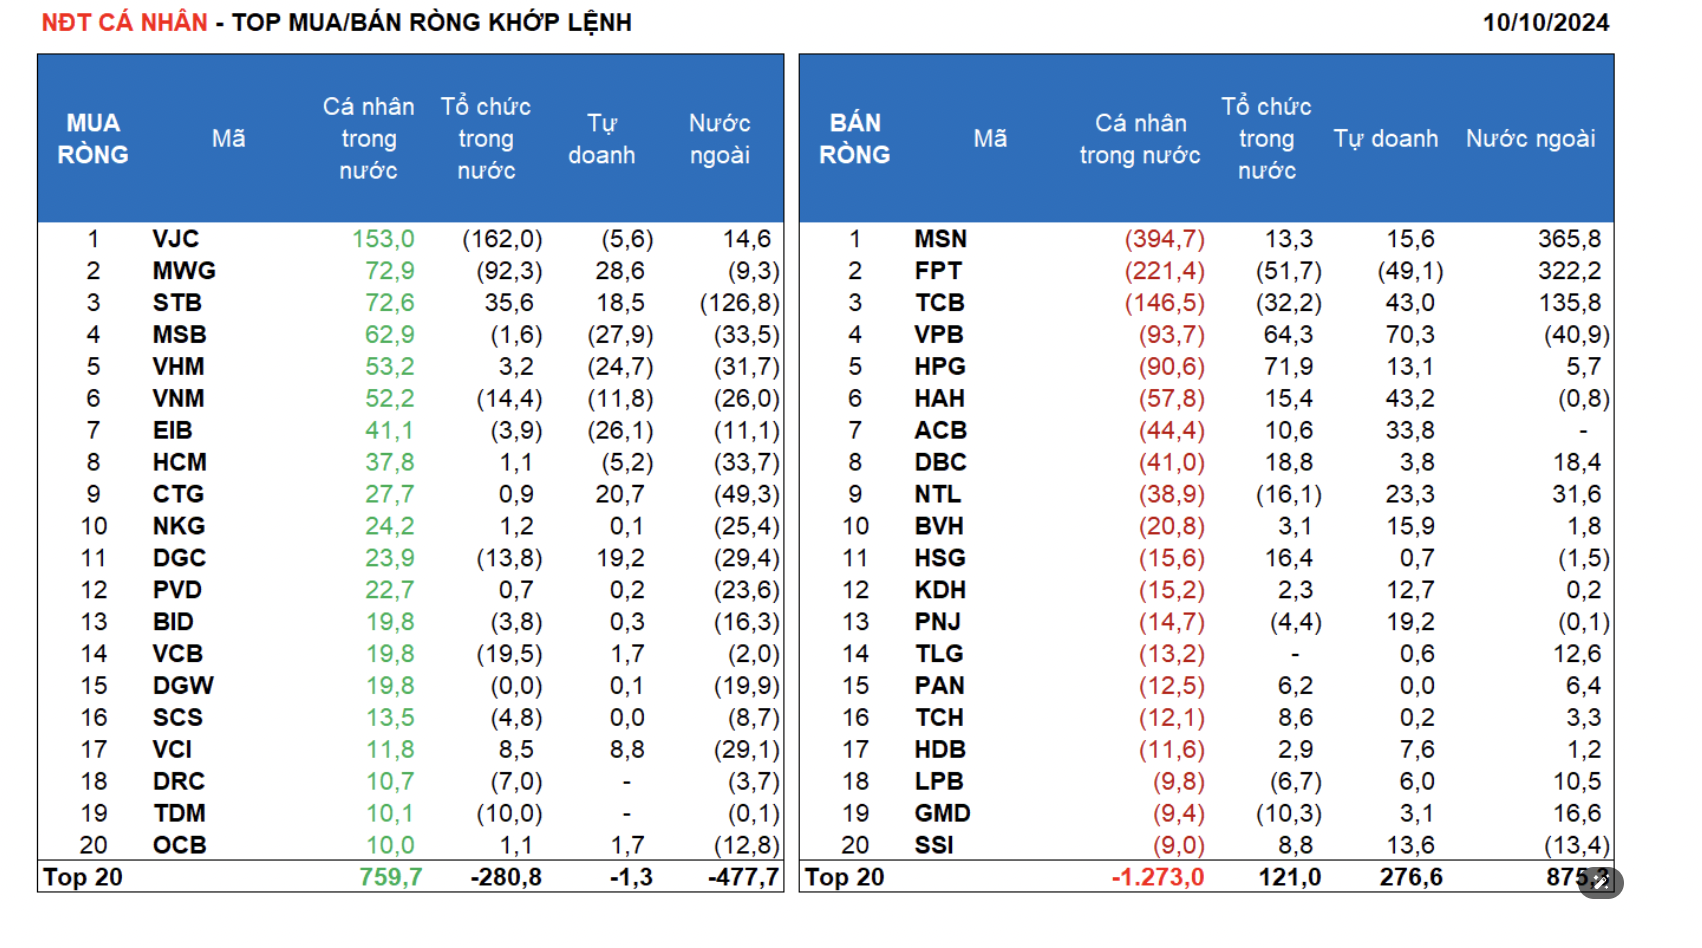Click the STB ticker symbol
This screenshot has height=948, width=1702.
tap(177, 303)
